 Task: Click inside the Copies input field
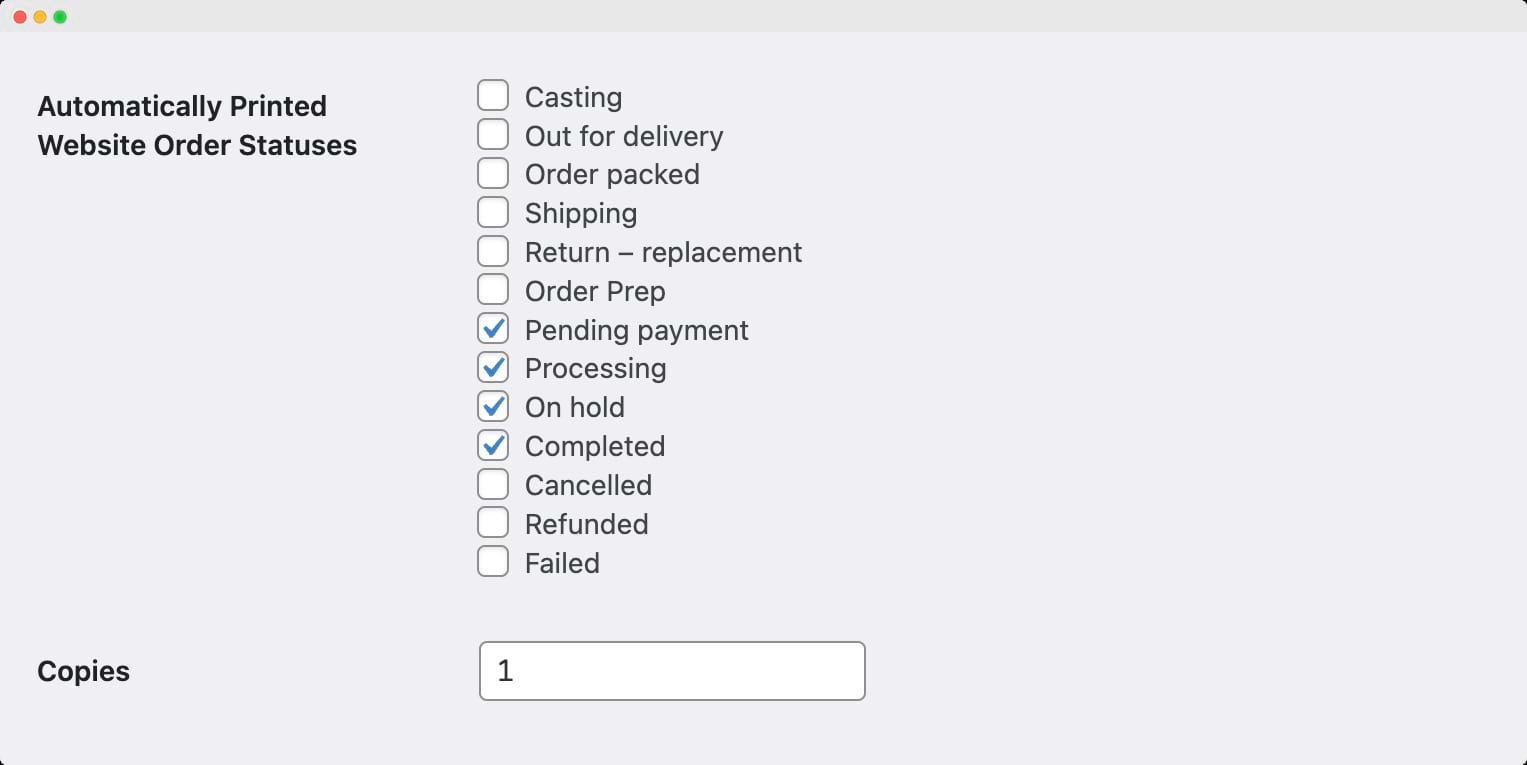[x=672, y=671]
